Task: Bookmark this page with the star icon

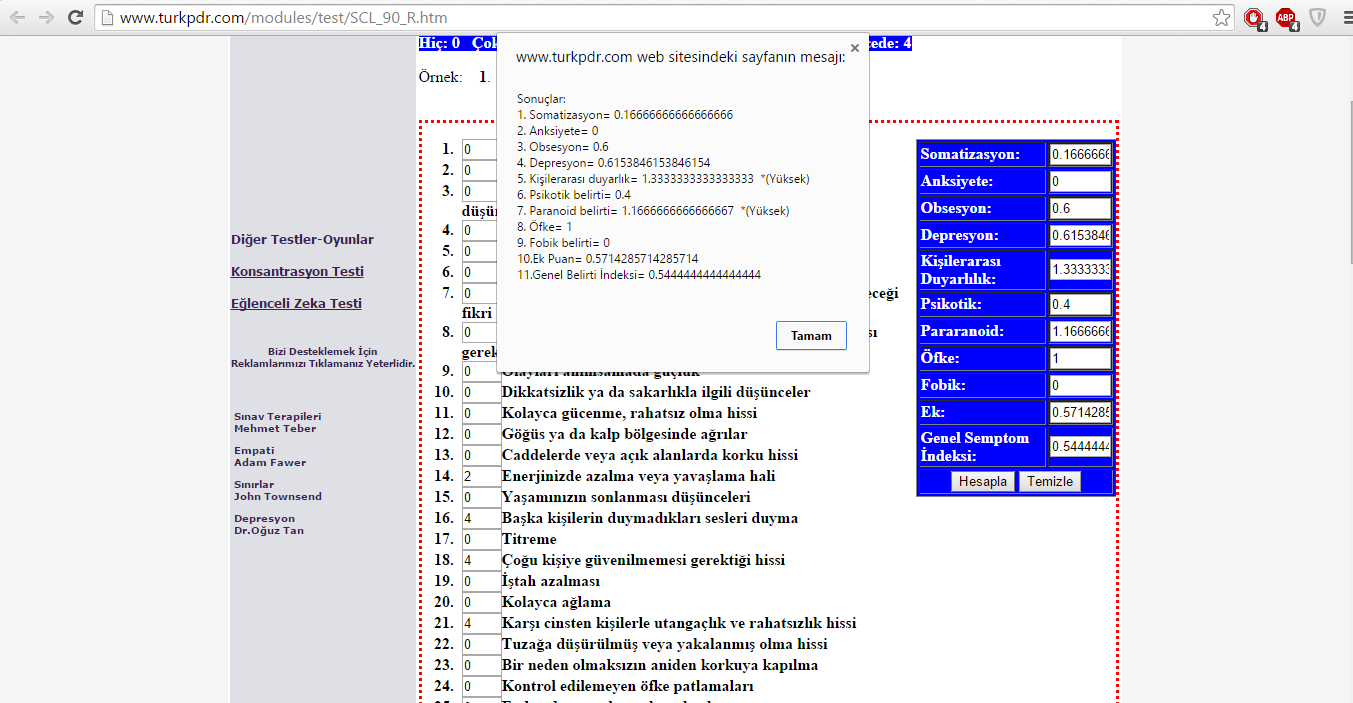Action: pos(1221,18)
